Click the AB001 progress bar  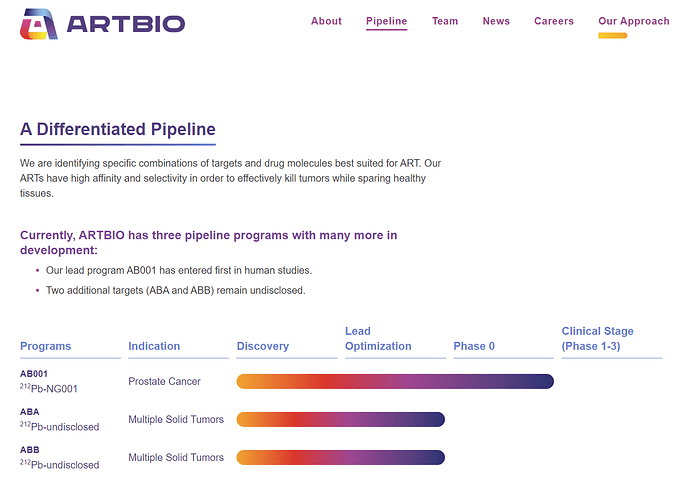point(395,381)
